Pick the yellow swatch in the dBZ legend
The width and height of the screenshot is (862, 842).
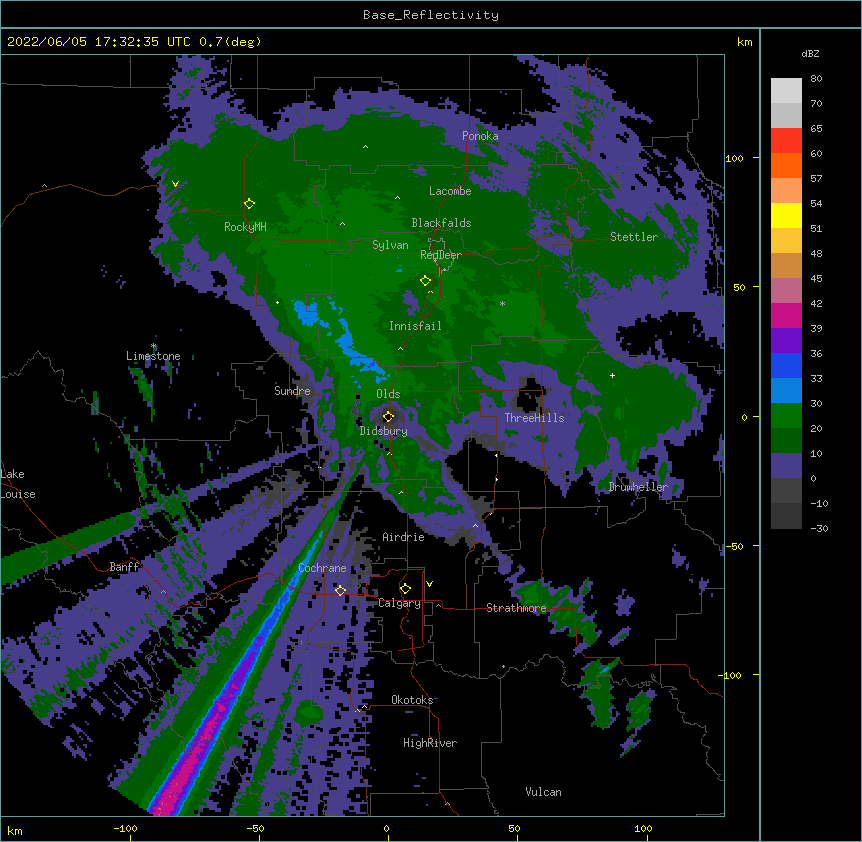pos(786,215)
